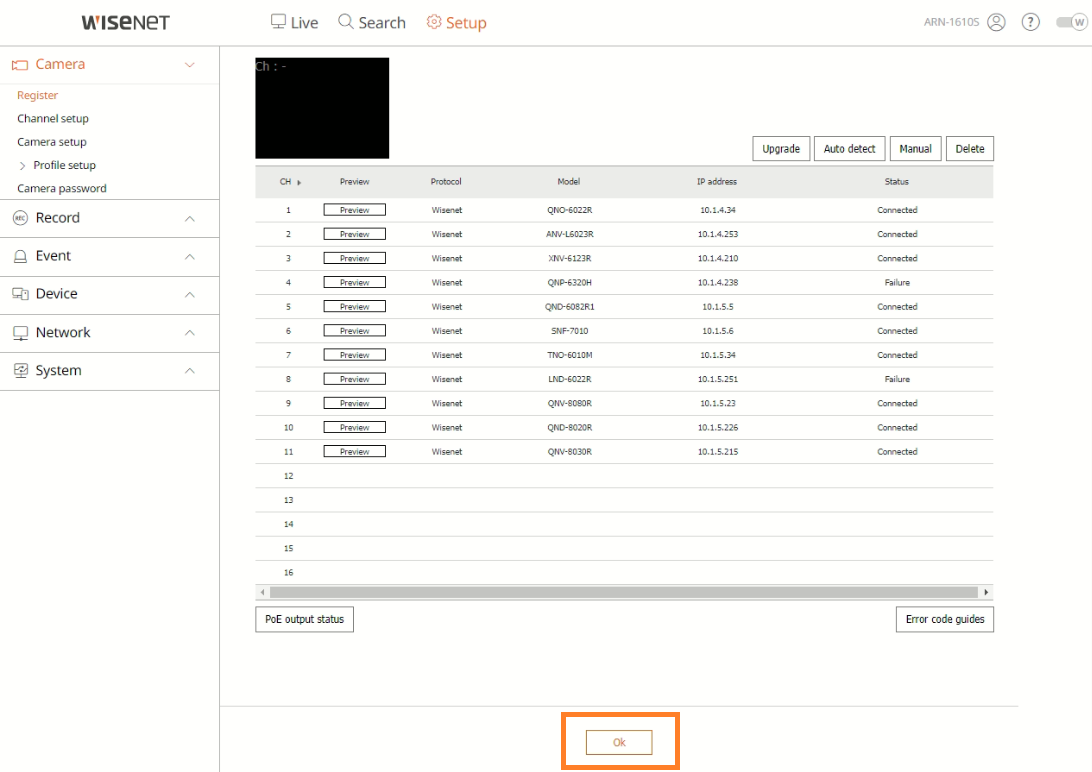Click the Record REC icon
1092x772 pixels.
(20, 218)
